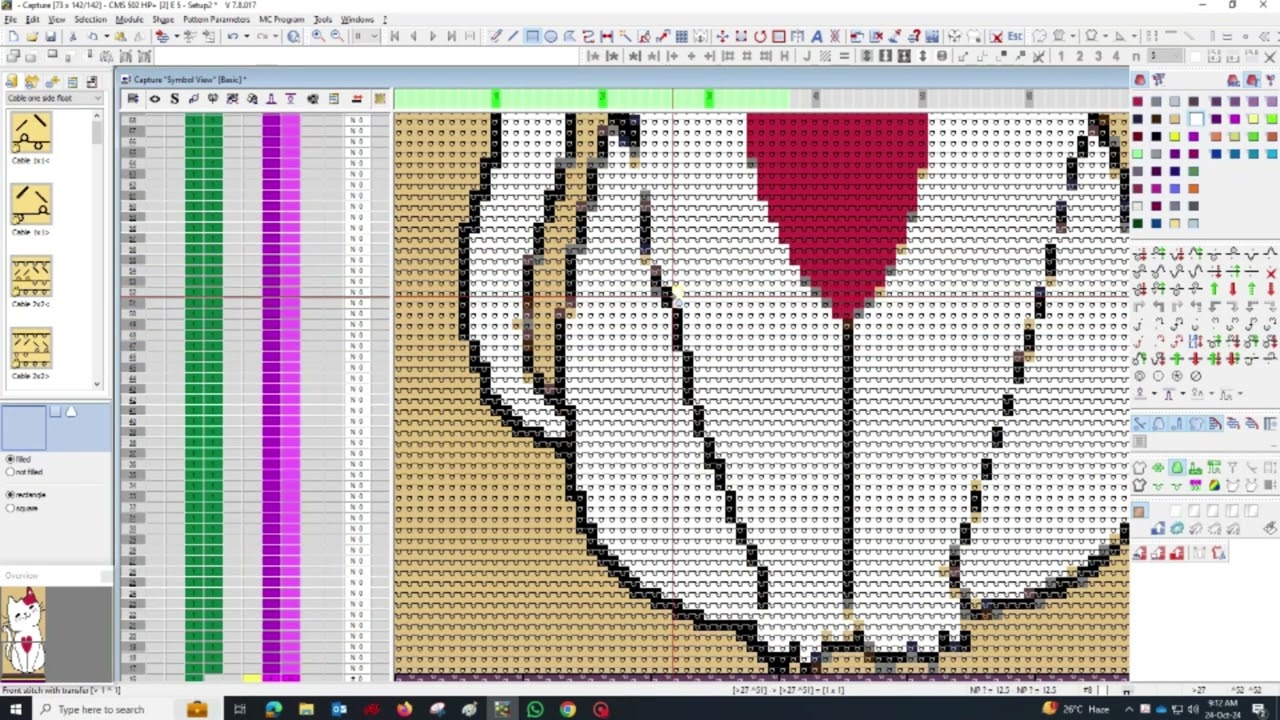Click the skip to first step arrow
The height and width of the screenshot is (720, 1280).
(394, 36)
